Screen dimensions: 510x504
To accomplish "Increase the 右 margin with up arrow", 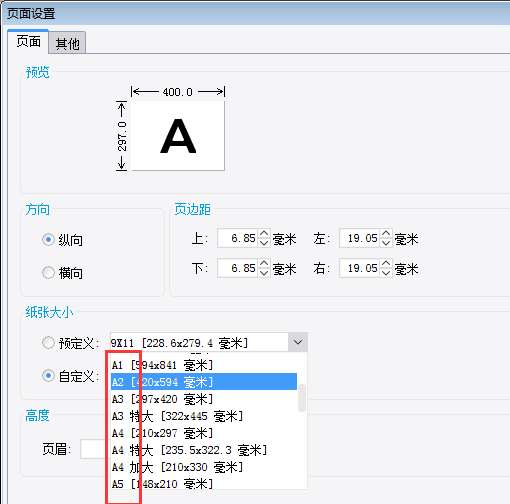I will coord(386,263).
